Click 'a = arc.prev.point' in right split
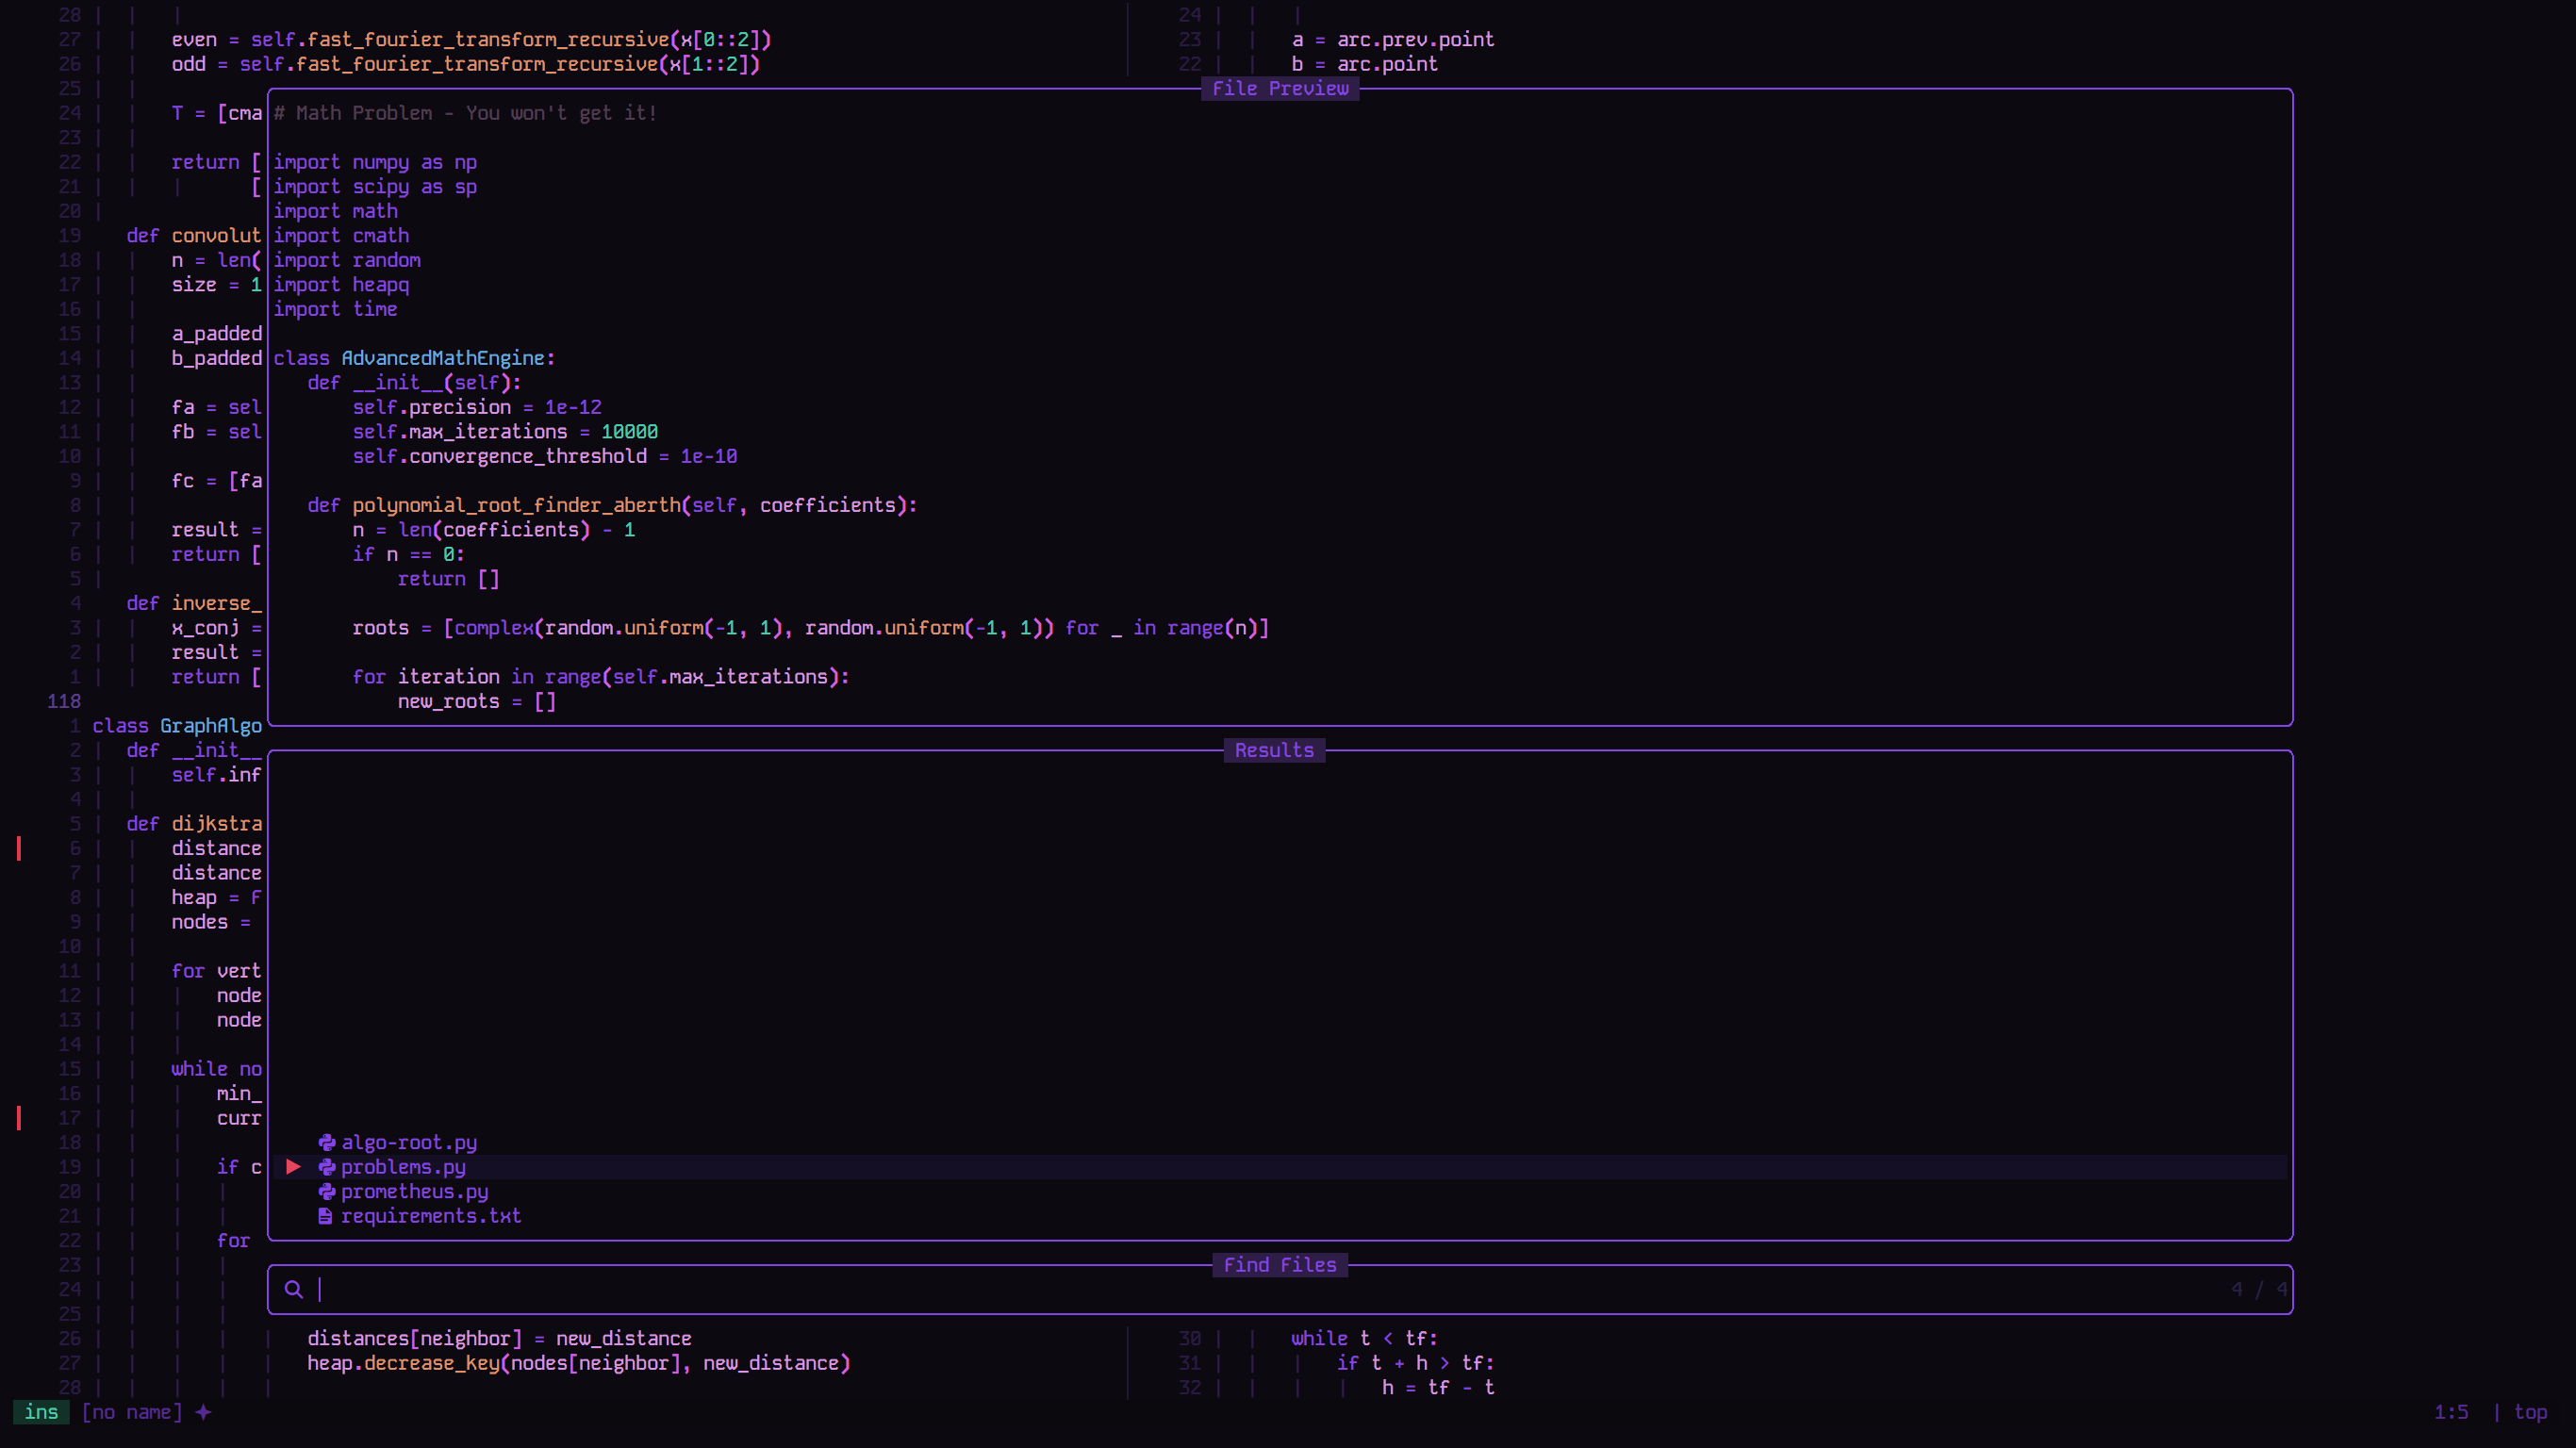 [1393, 39]
